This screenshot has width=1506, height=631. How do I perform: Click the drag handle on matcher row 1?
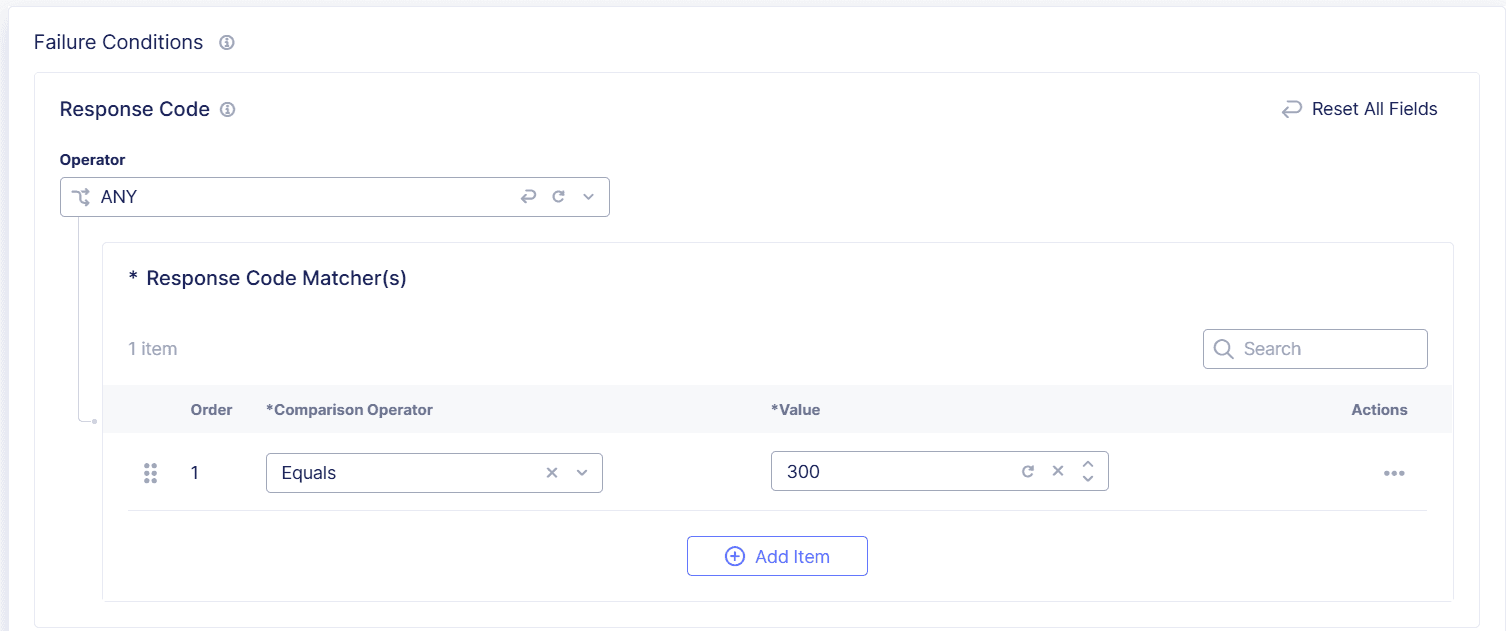click(x=150, y=472)
